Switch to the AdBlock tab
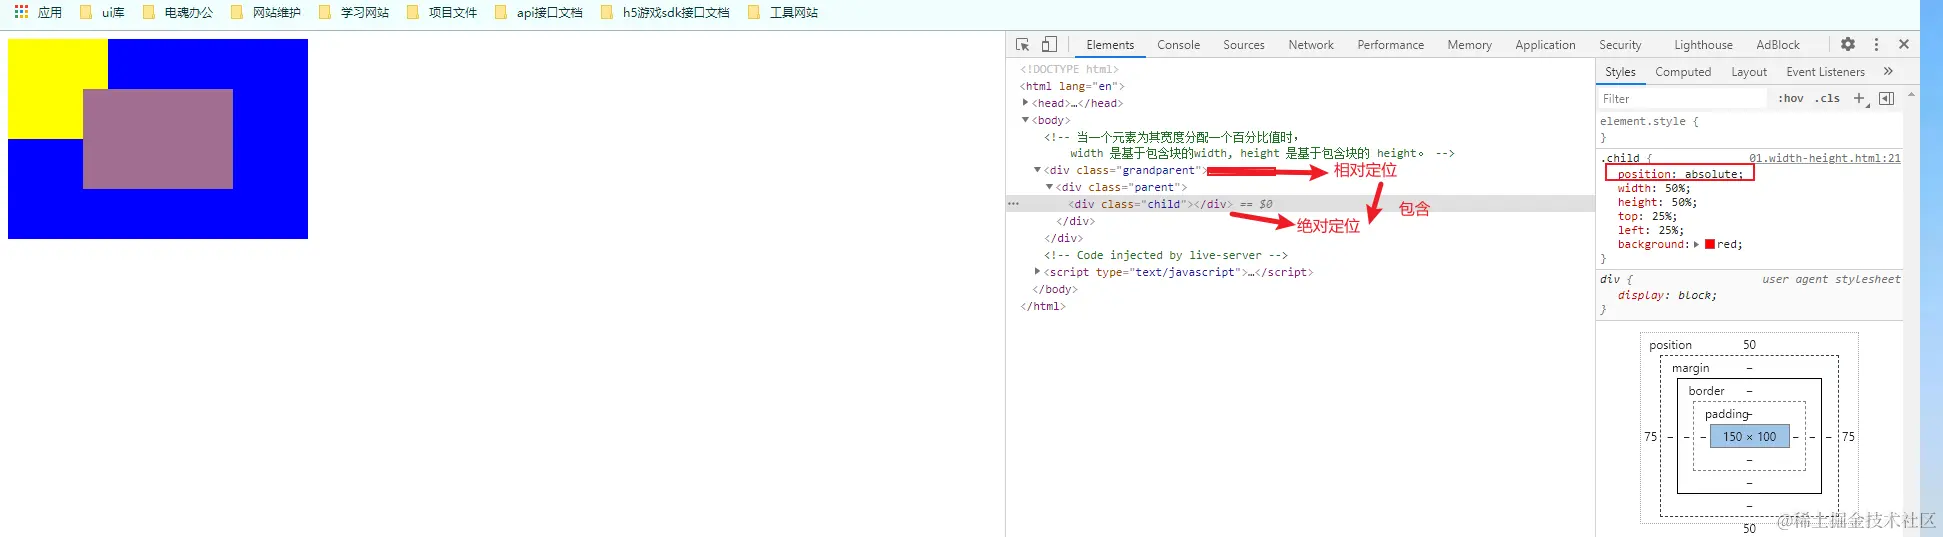The height and width of the screenshot is (537, 1943). [1778, 45]
